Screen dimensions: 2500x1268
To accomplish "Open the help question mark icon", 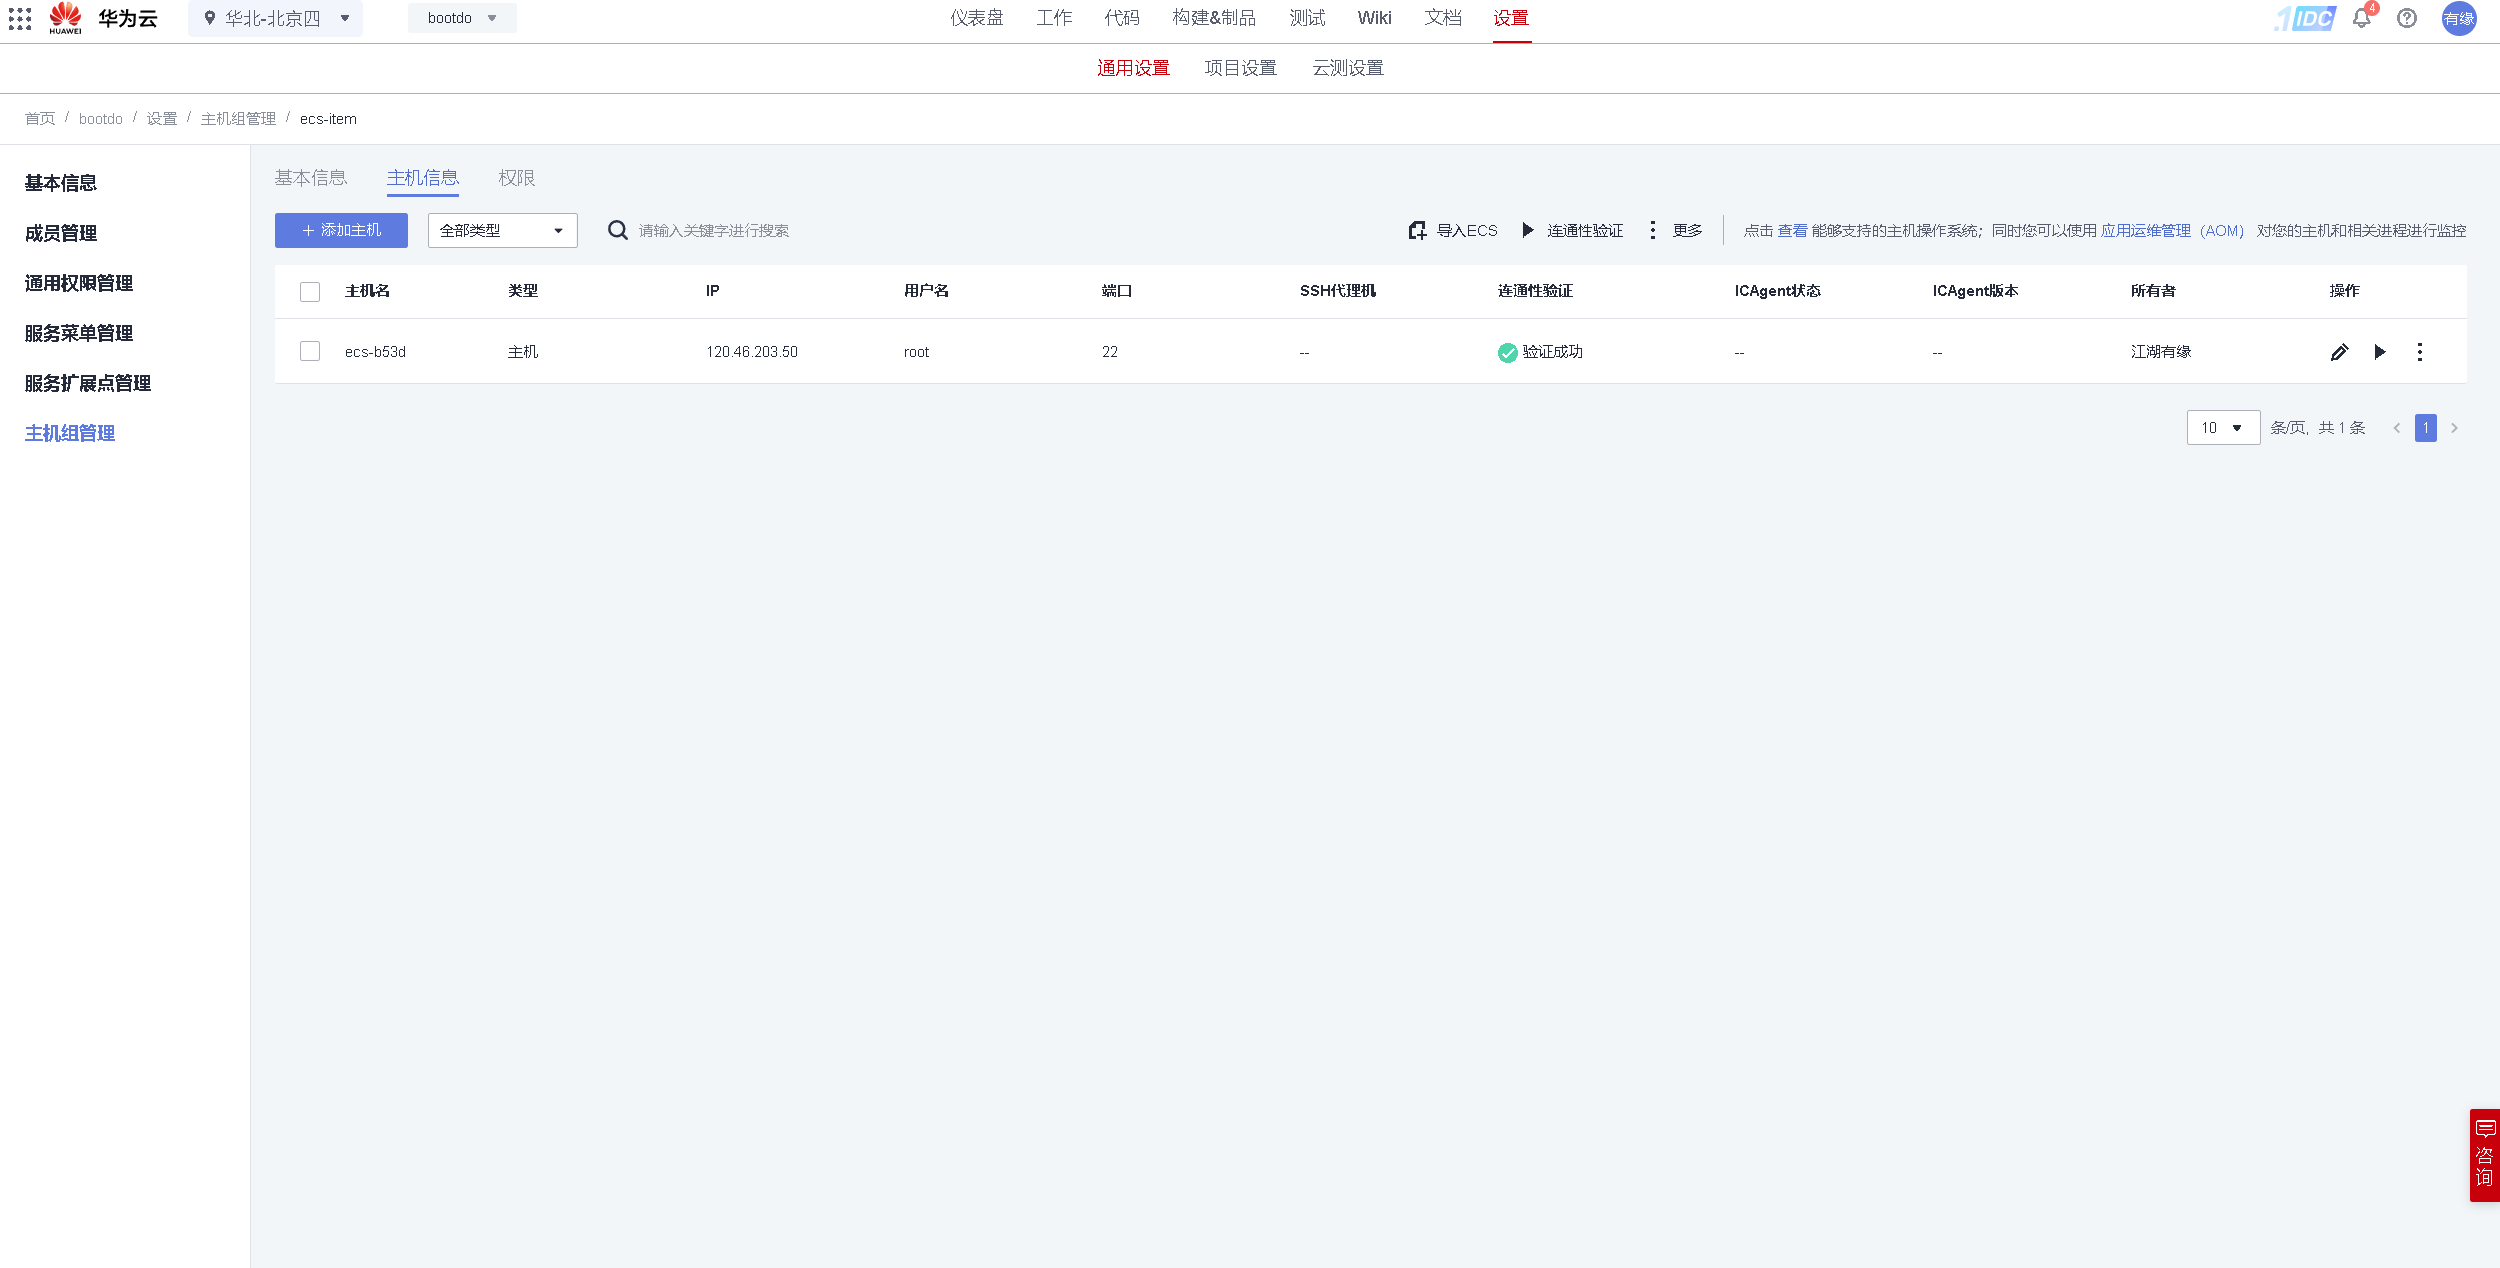I will 2407,18.
